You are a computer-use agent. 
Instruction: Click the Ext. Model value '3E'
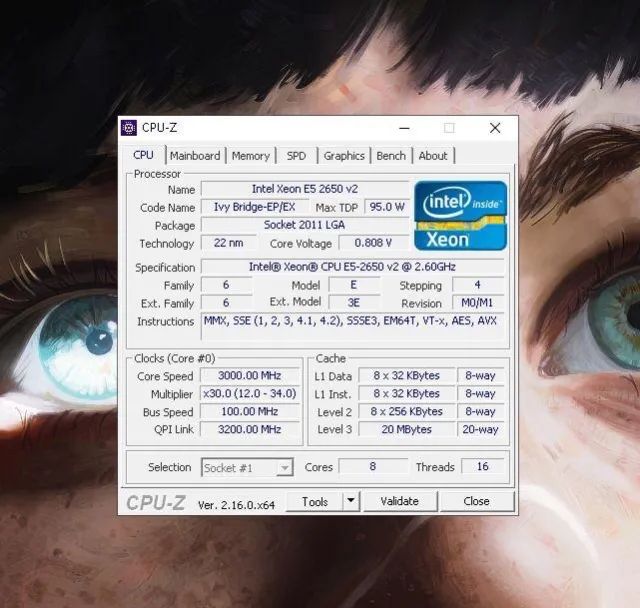coord(354,303)
